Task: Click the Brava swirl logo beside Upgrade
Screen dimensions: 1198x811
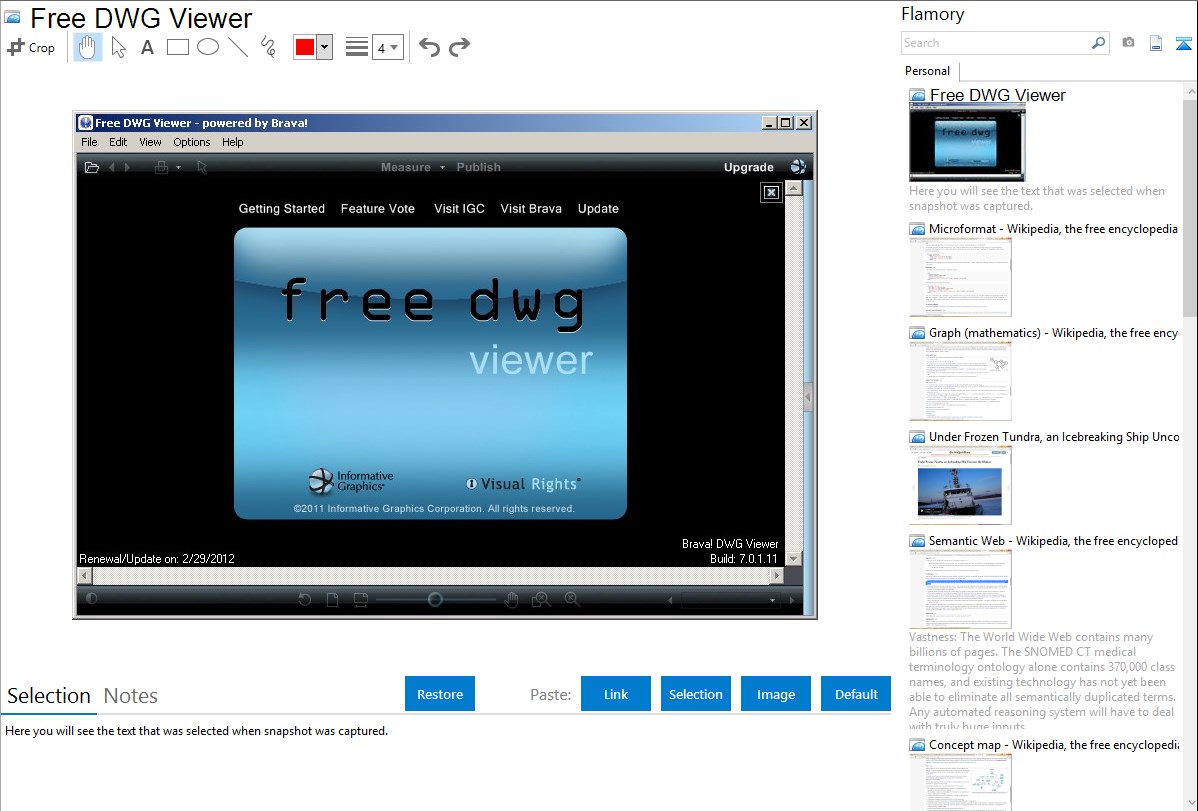Action: tap(798, 167)
